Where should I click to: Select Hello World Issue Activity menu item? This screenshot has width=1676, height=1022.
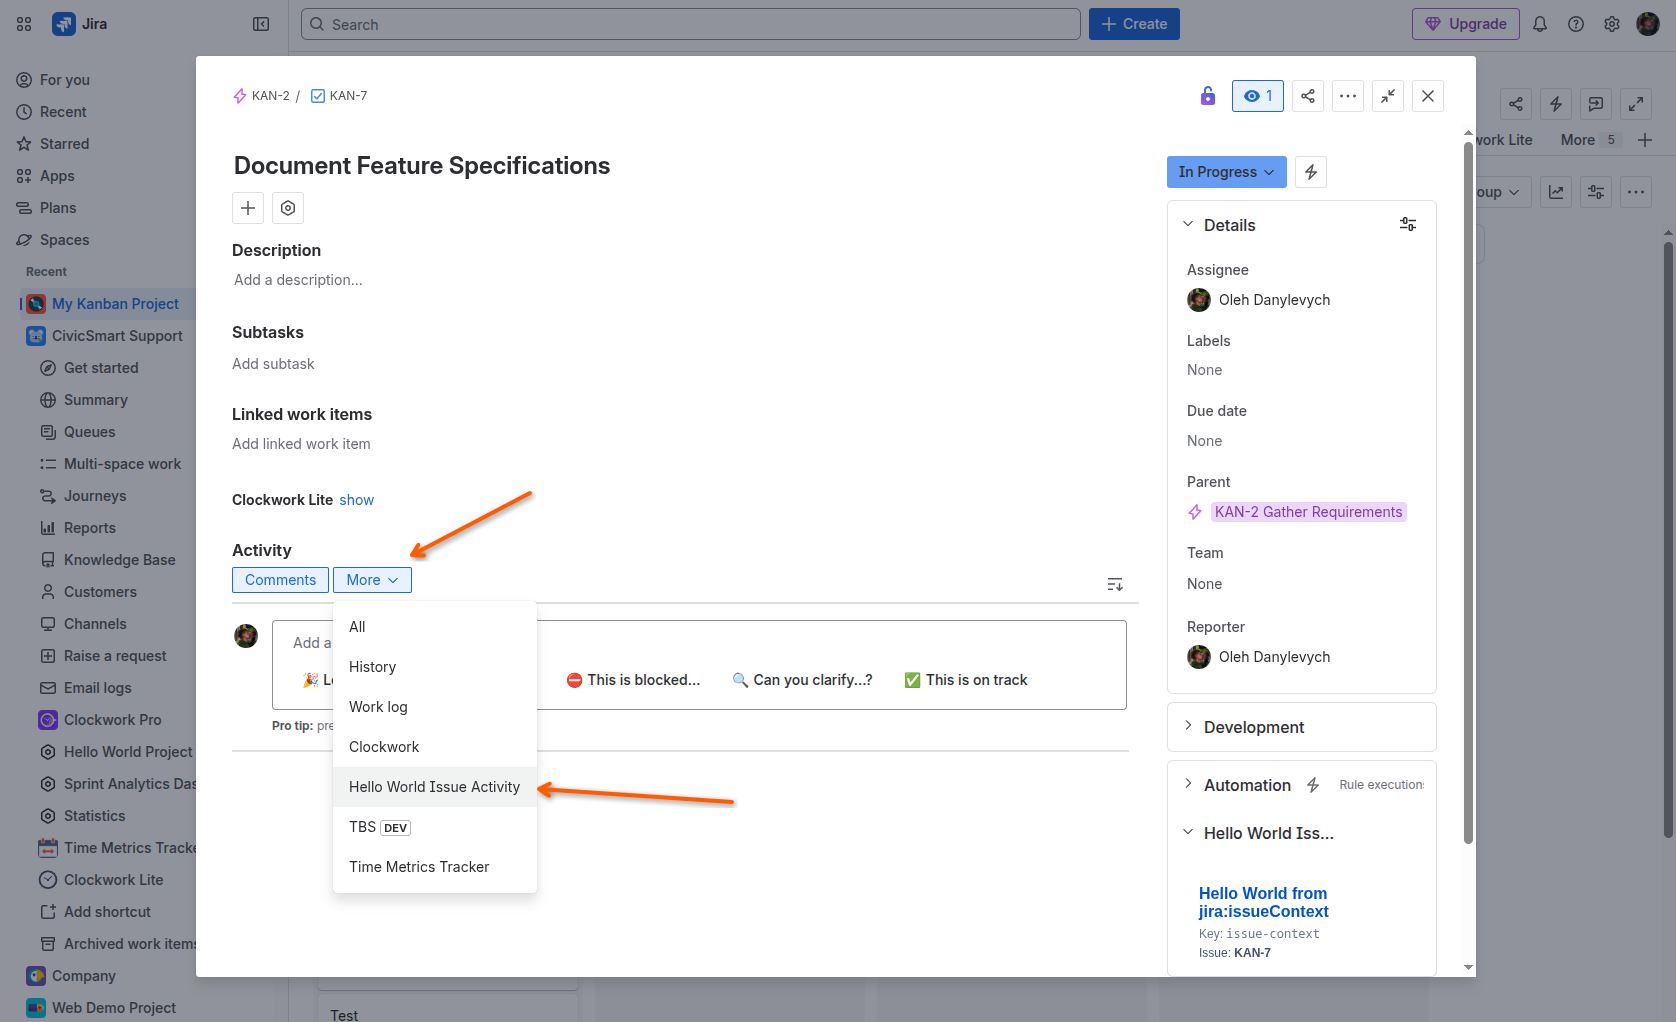tap(435, 787)
